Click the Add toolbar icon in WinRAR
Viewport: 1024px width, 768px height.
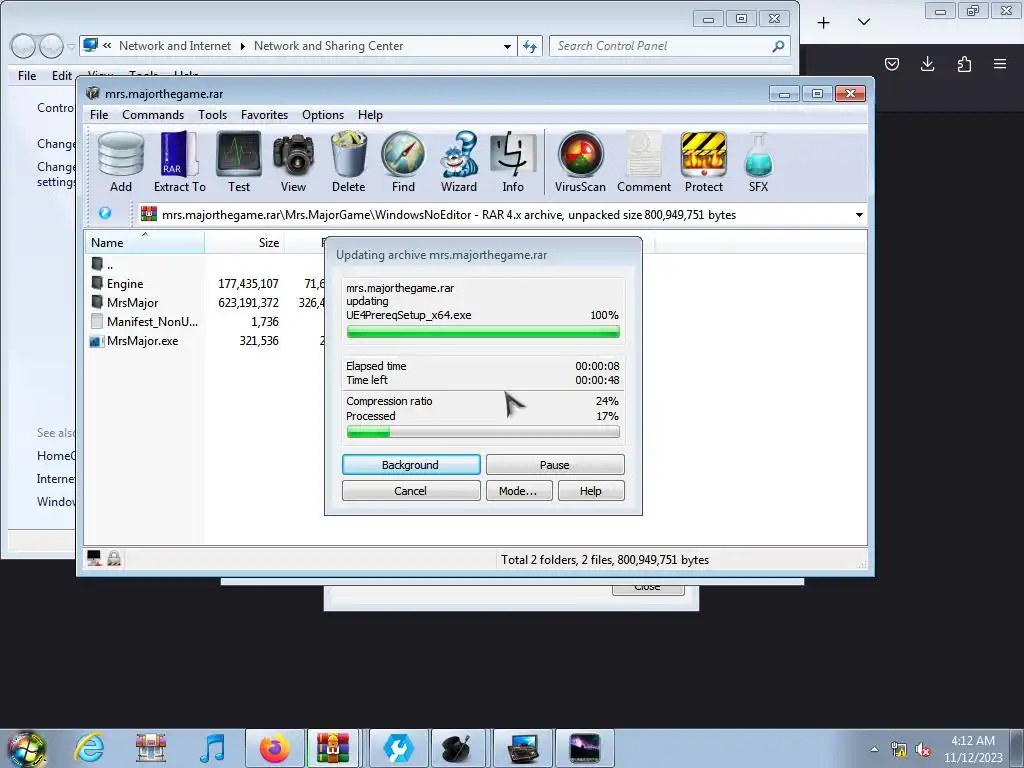click(x=121, y=162)
